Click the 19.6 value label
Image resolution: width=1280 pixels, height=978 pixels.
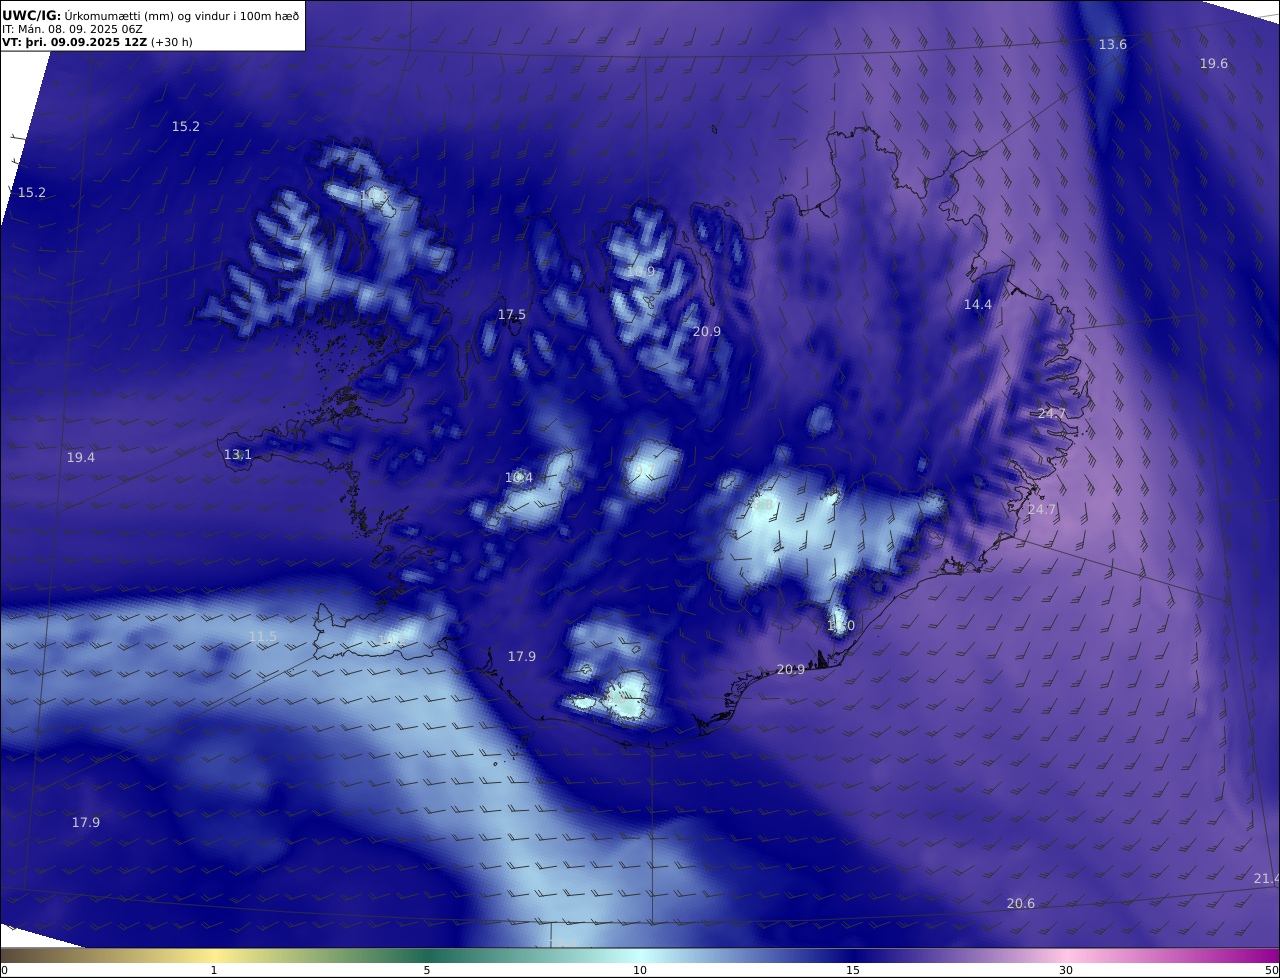1214,64
